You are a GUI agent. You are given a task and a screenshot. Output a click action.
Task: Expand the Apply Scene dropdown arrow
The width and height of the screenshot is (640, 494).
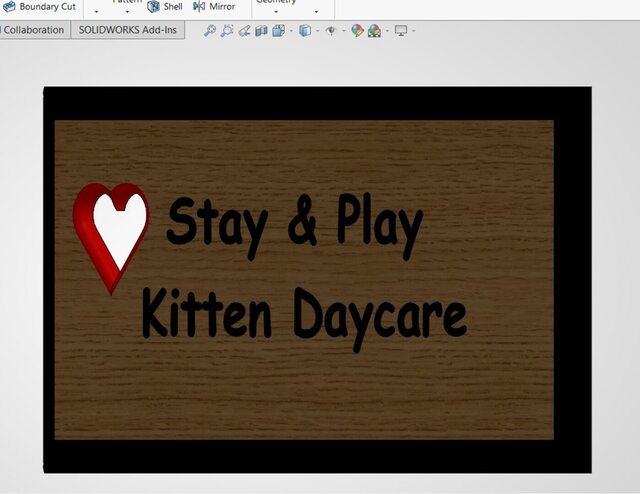387,31
